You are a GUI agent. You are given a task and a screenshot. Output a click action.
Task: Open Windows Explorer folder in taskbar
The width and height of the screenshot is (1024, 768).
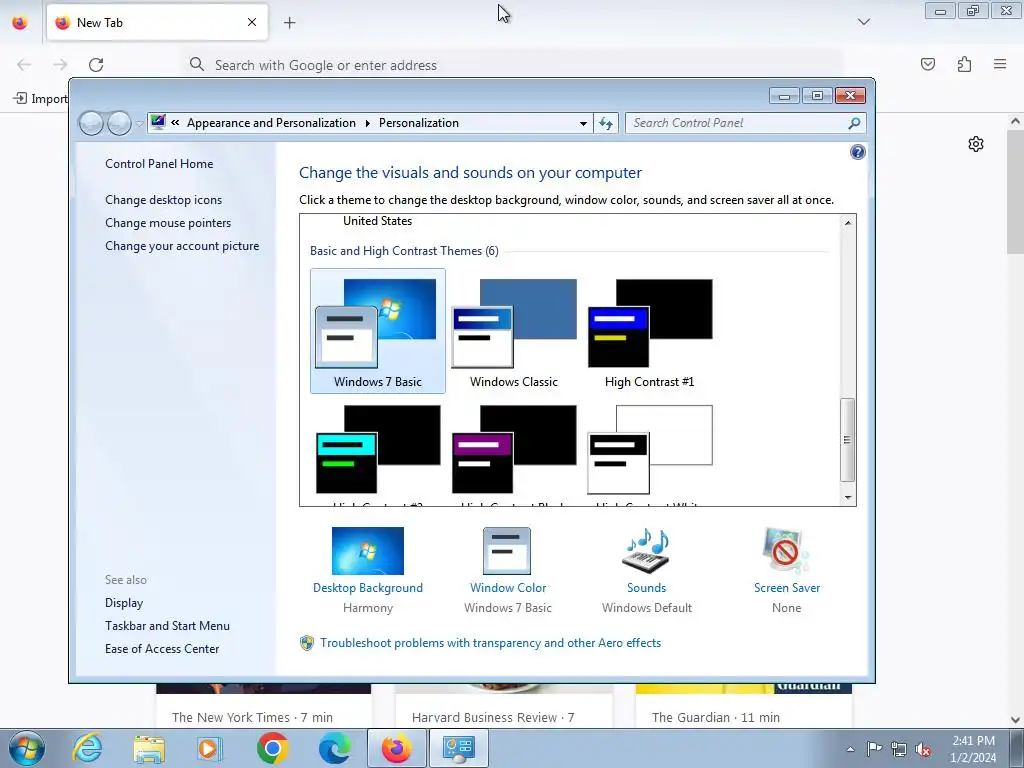[x=149, y=748]
